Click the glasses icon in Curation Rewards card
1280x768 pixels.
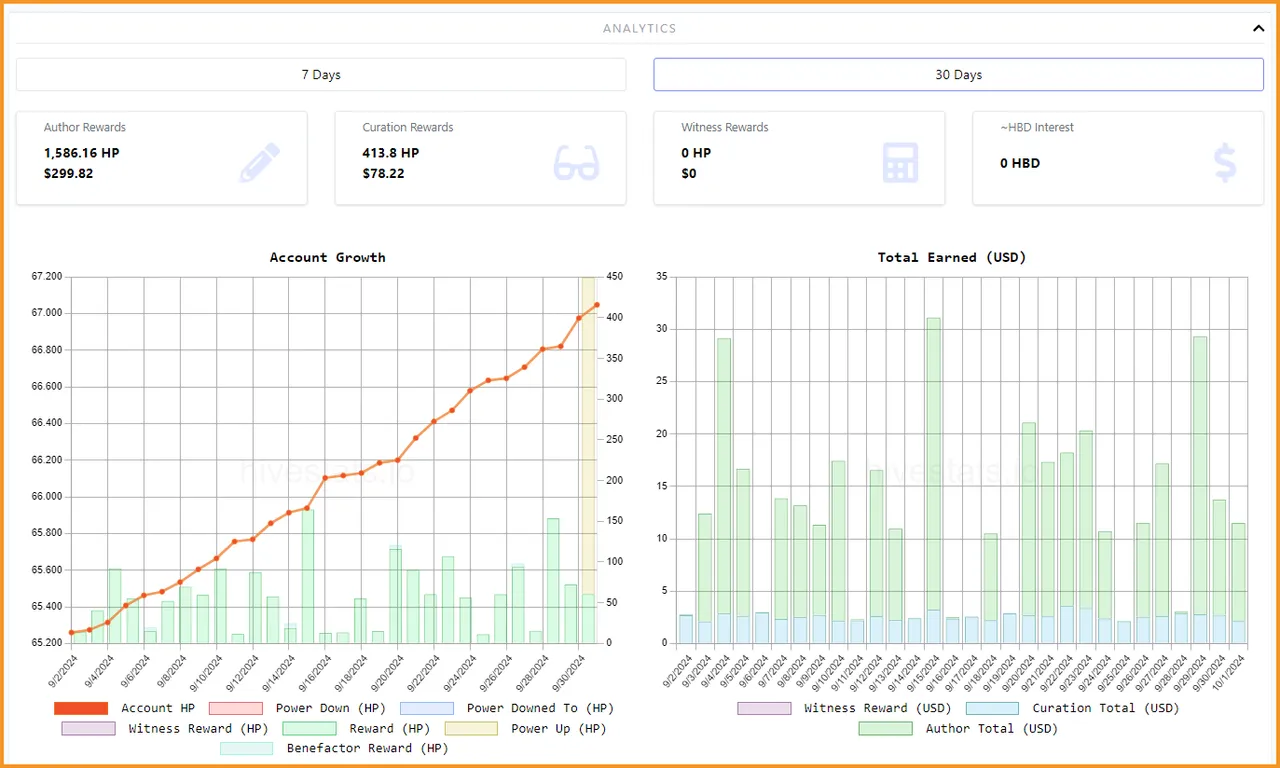coord(577,162)
